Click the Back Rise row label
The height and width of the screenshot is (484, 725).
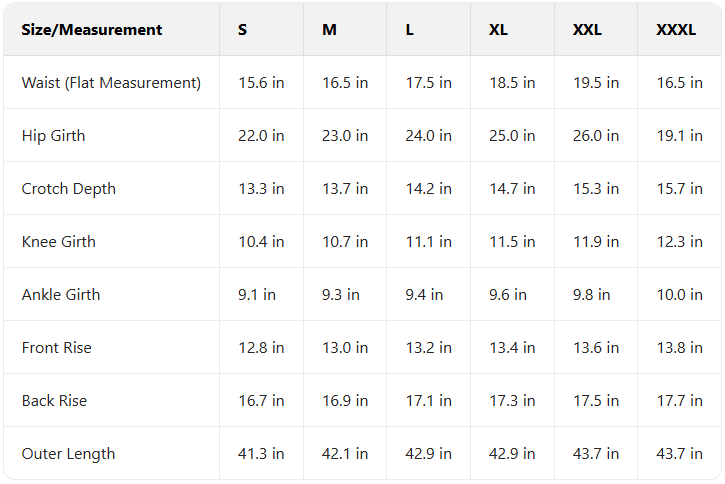pyautogui.click(x=54, y=401)
